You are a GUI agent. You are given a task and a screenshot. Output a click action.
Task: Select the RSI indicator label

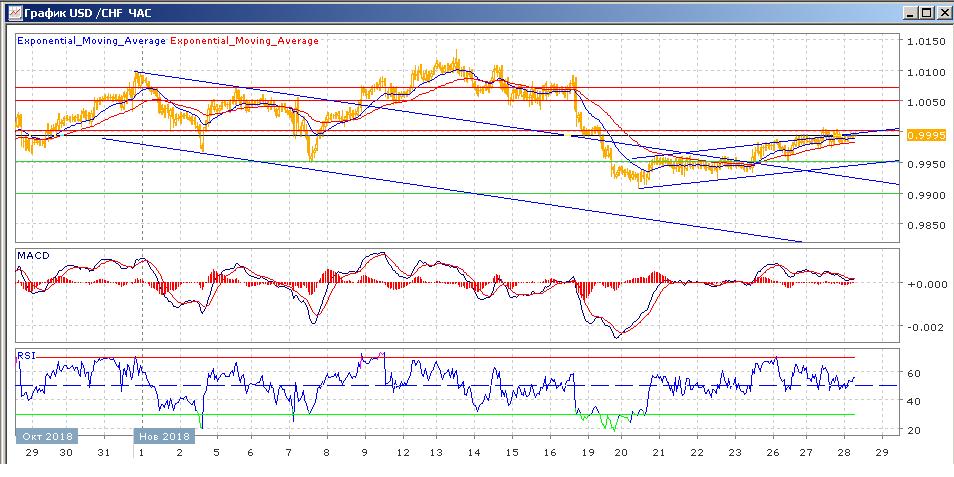tap(28, 354)
